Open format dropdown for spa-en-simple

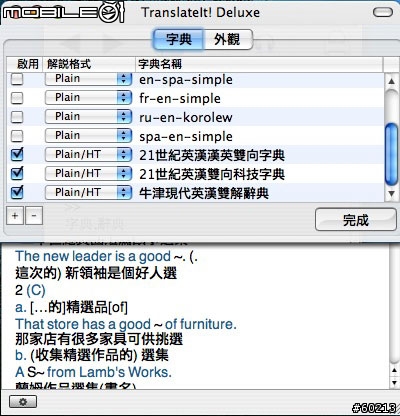88,136
